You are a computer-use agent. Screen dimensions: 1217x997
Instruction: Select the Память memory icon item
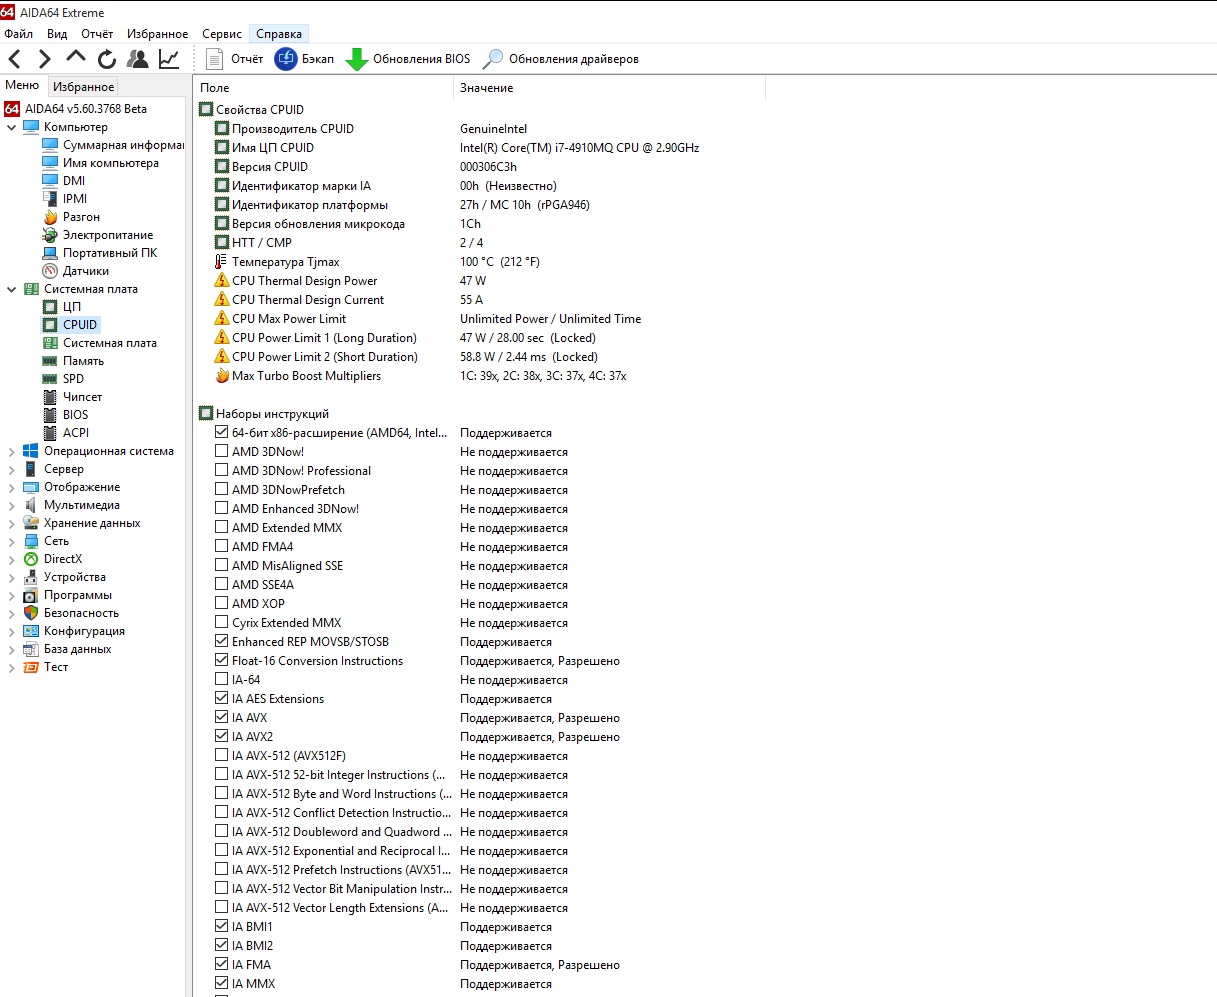tap(50, 361)
